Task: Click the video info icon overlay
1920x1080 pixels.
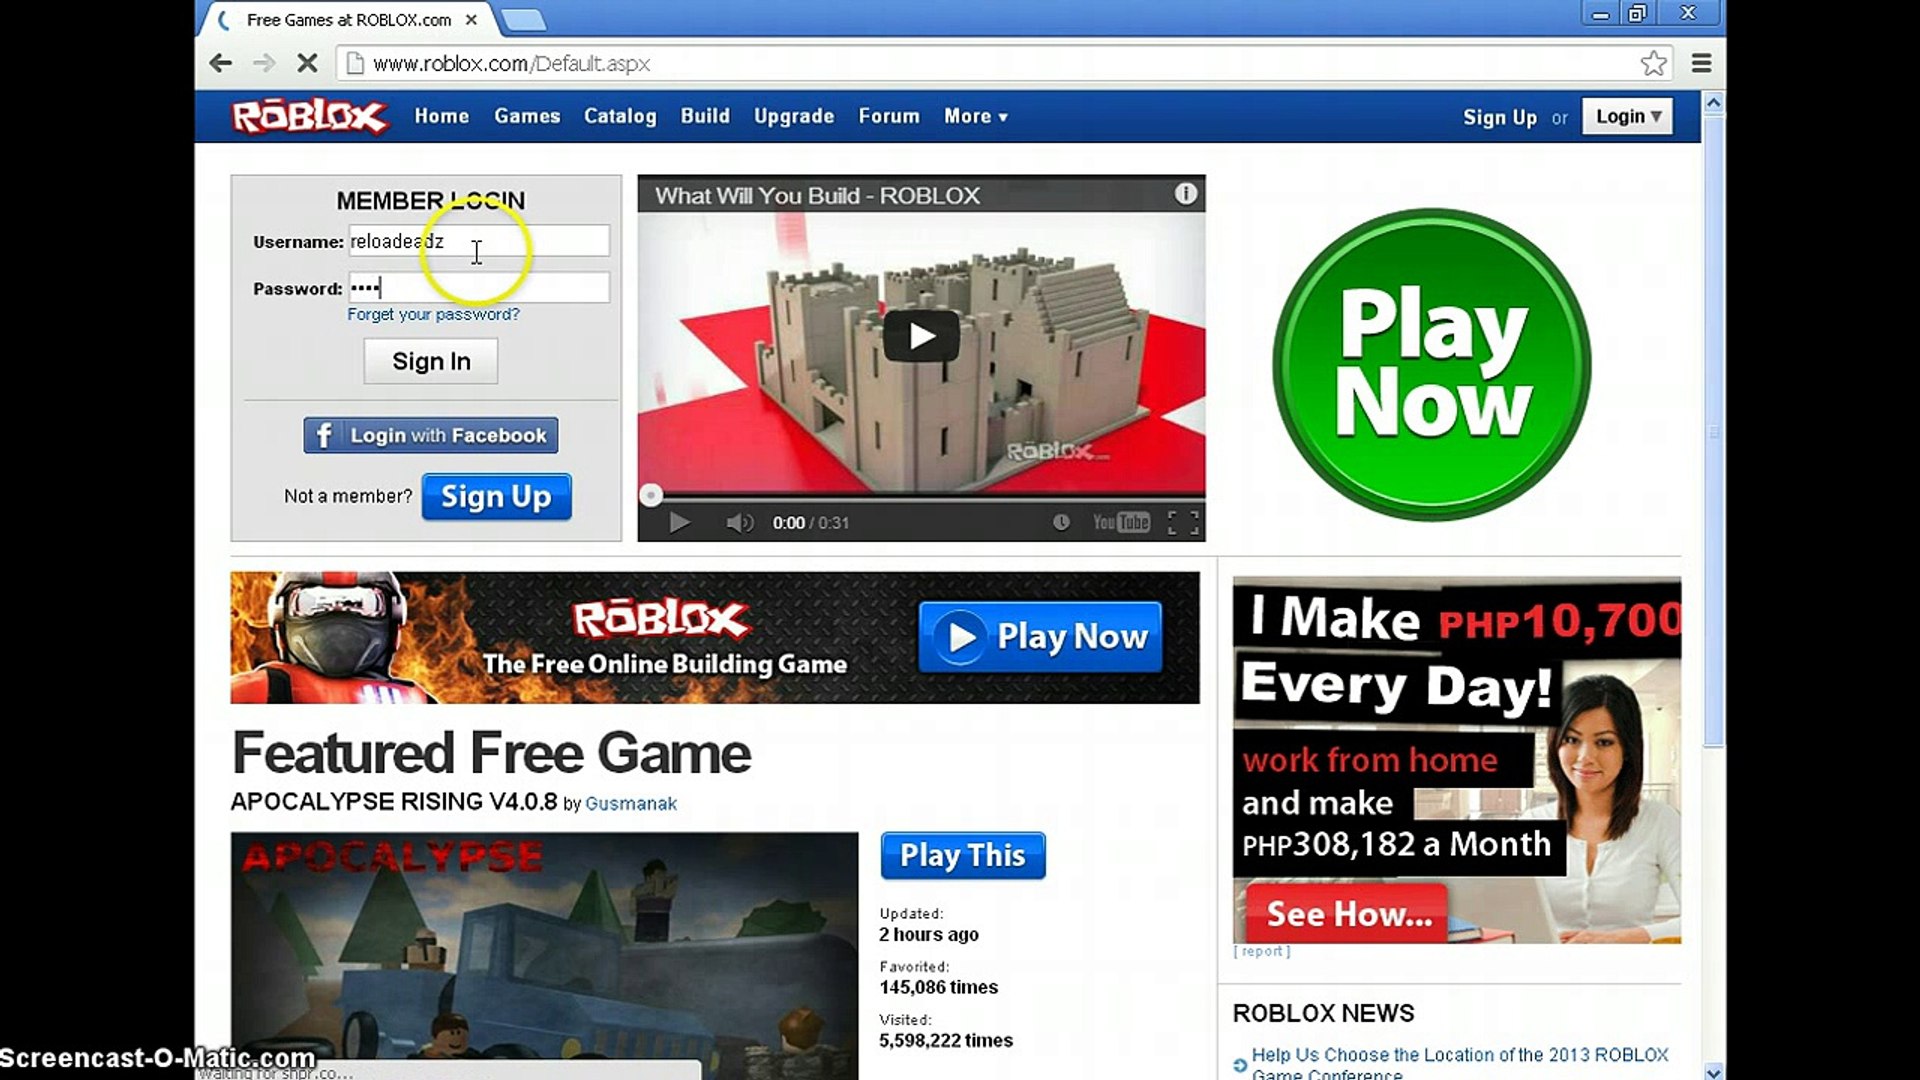Action: pos(1183,195)
